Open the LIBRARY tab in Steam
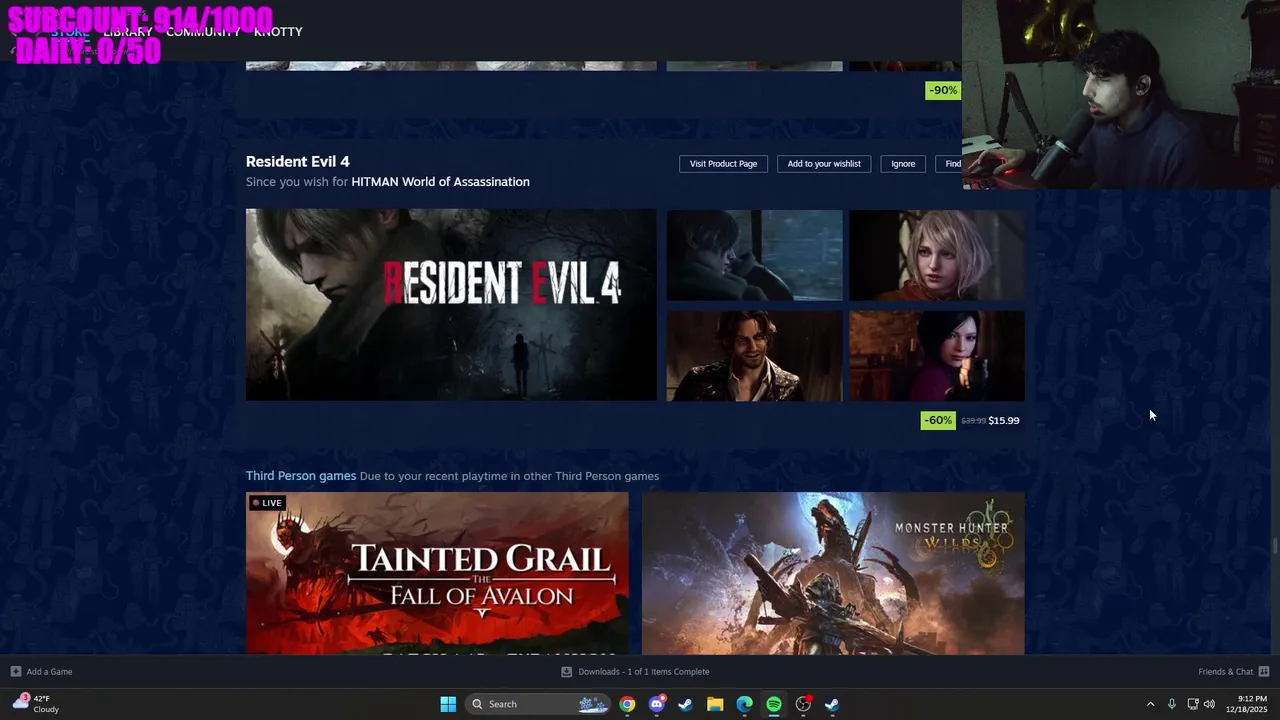Screen dimensions: 1280x720 click(x=128, y=32)
